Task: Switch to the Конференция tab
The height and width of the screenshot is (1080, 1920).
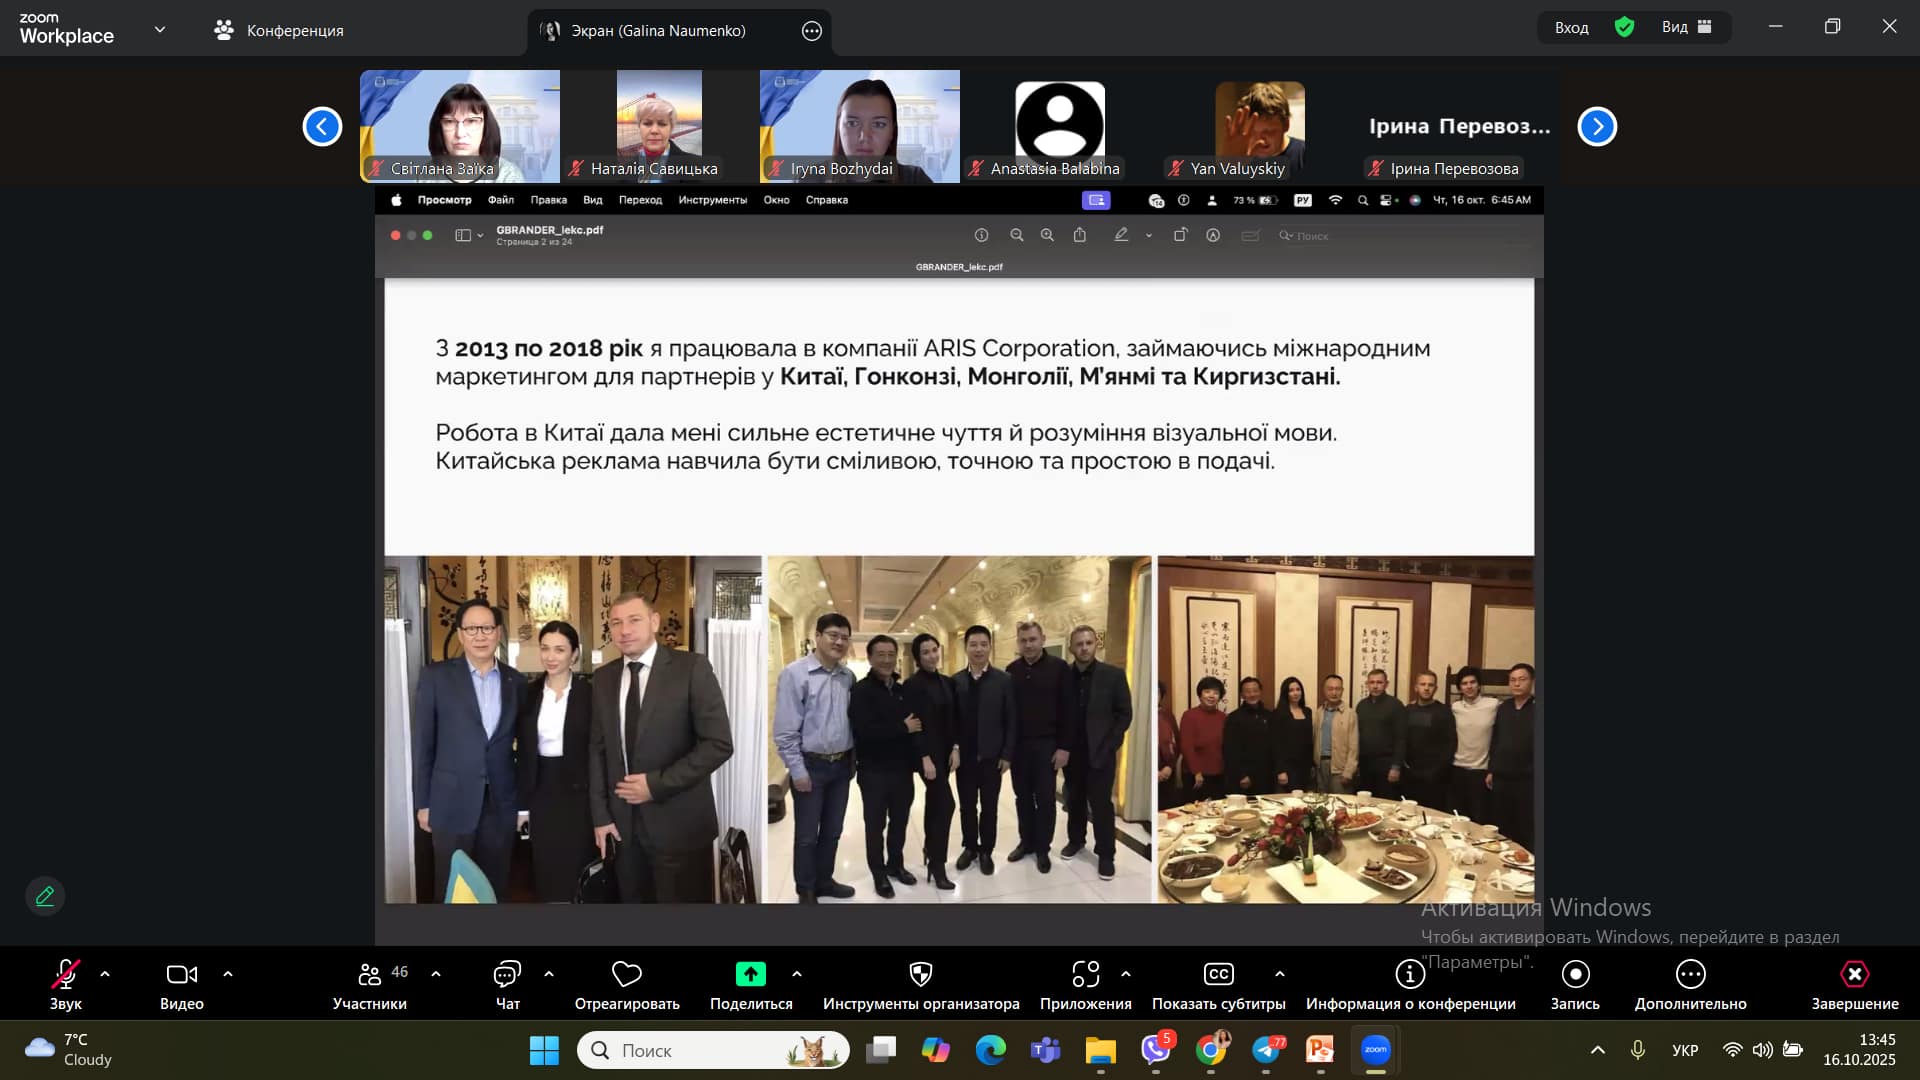Action: click(280, 31)
